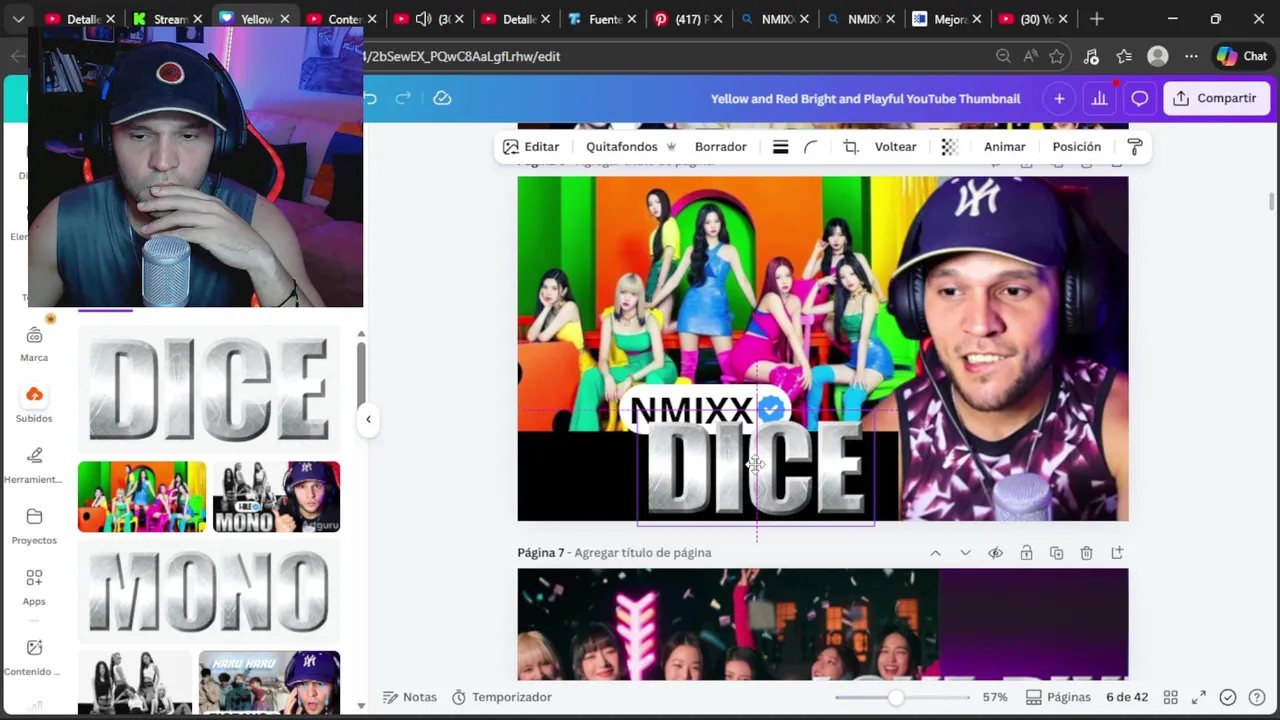Open the line weight border style icon
This screenshot has width=1280, height=720.
781,147
